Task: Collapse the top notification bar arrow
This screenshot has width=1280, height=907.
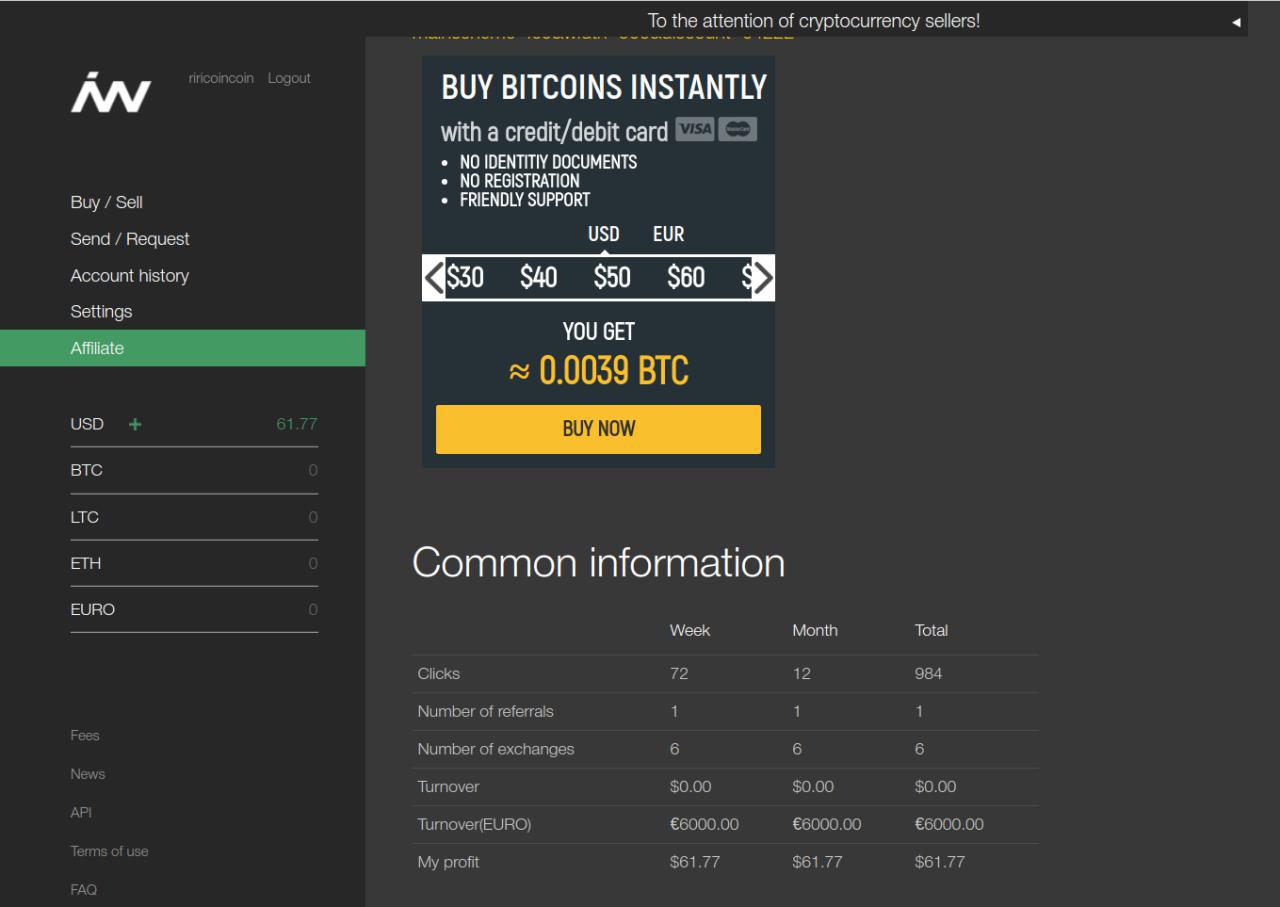Action: pyautogui.click(x=1236, y=21)
